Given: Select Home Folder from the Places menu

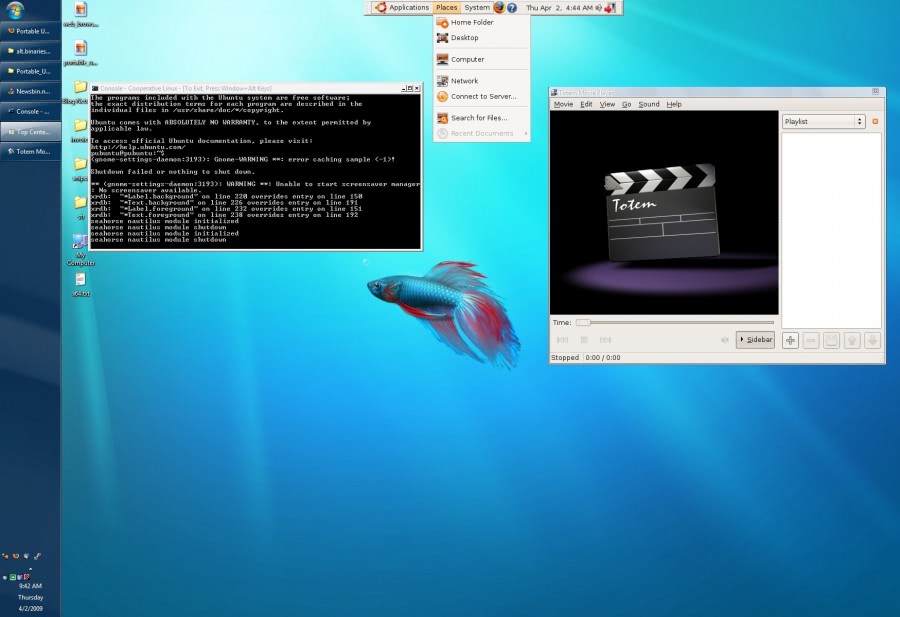Looking at the screenshot, I should (x=470, y=22).
